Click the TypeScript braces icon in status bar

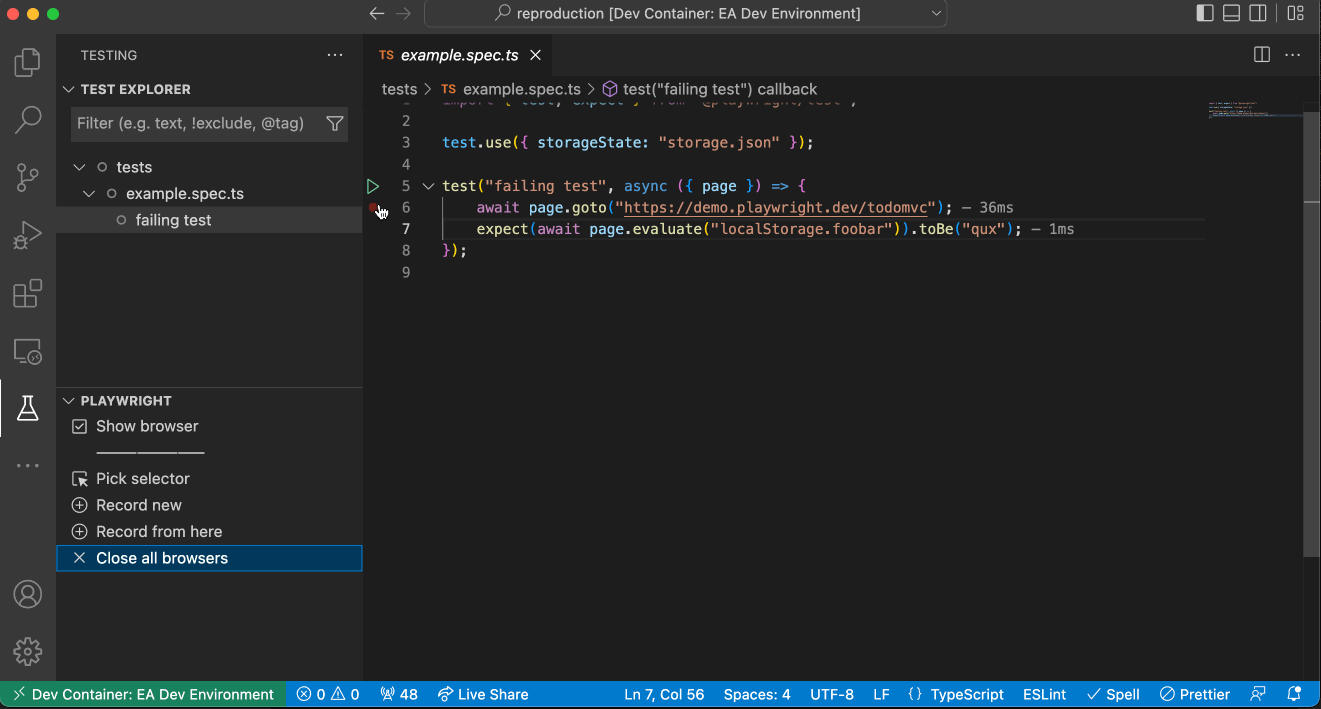coord(914,694)
